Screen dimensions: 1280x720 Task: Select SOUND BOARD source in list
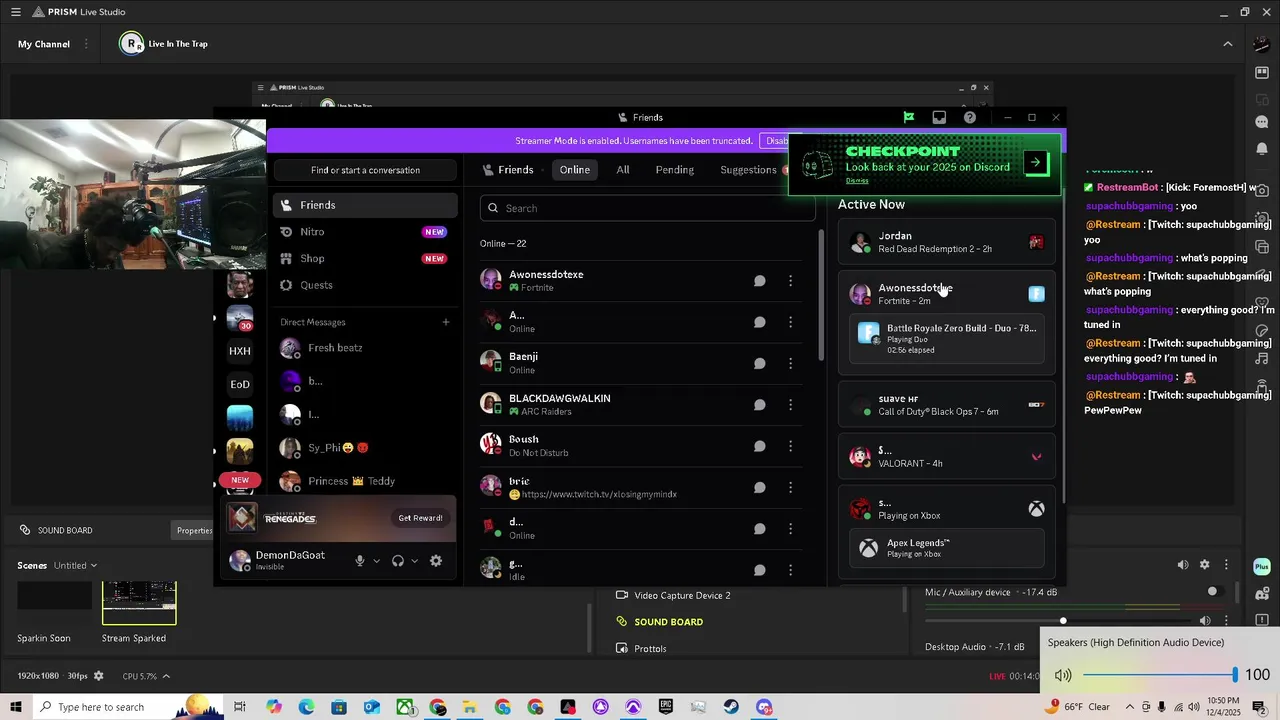(x=668, y=622)
